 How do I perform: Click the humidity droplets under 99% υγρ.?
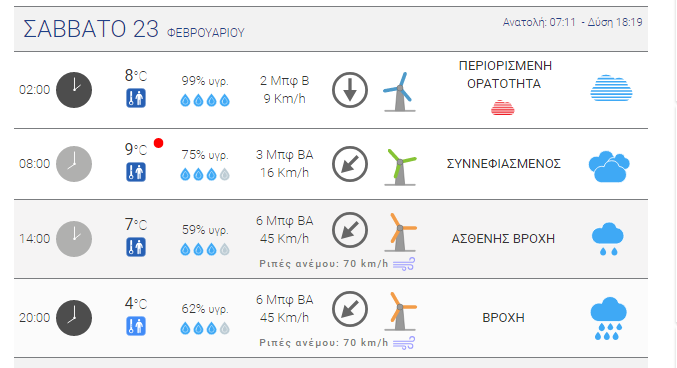click(205, 101)
